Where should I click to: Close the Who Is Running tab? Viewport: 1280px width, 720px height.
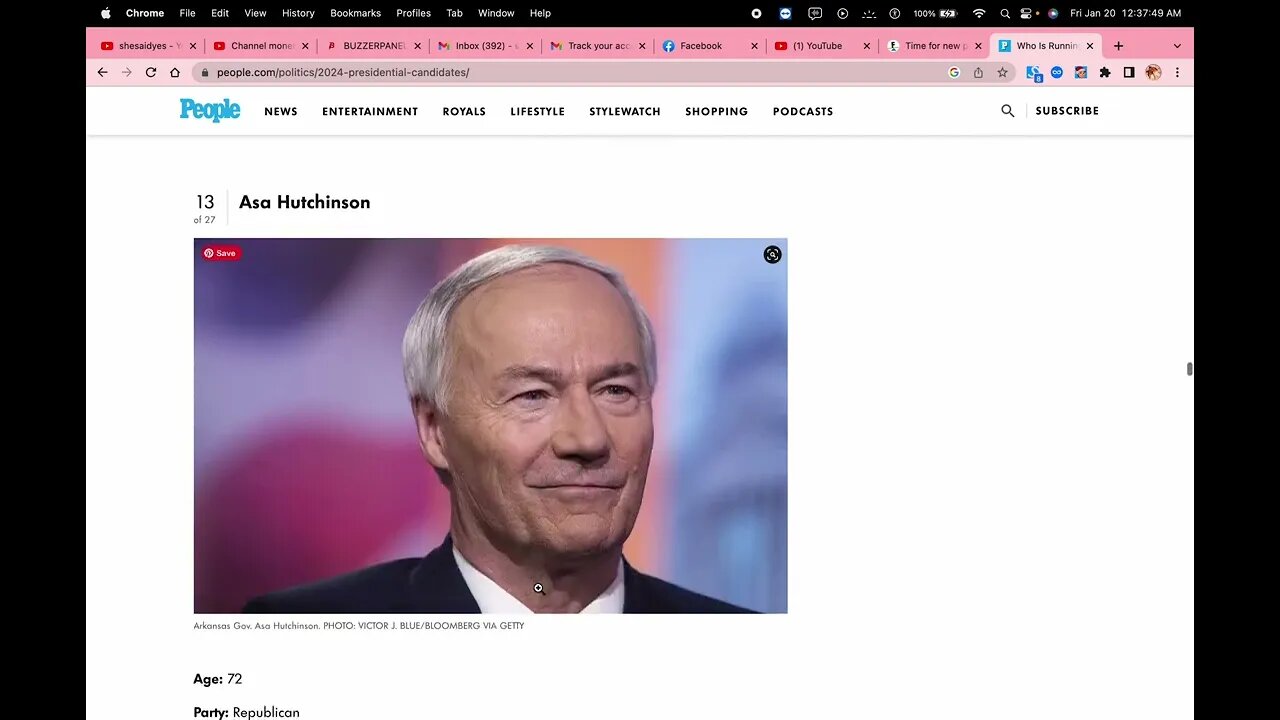[x=1090, y=46]
